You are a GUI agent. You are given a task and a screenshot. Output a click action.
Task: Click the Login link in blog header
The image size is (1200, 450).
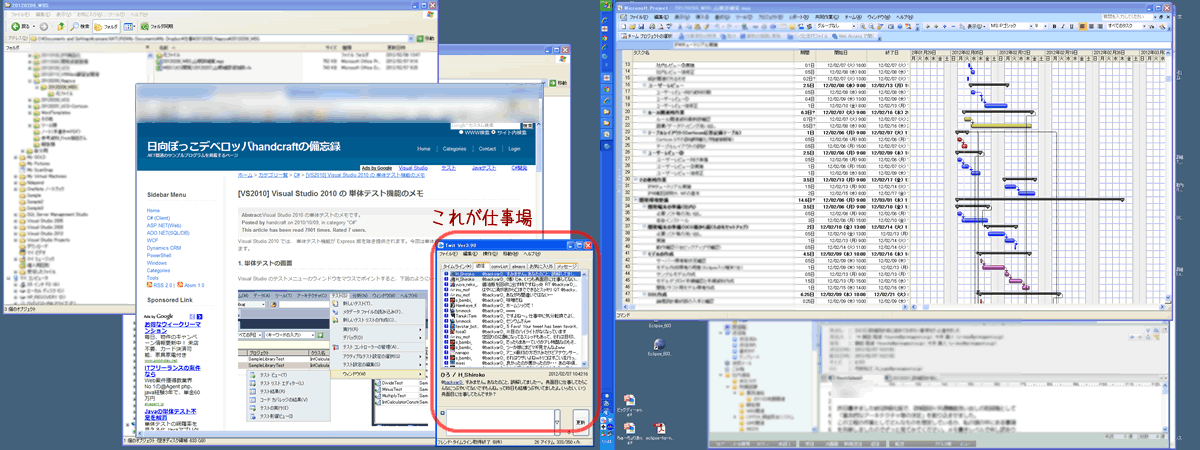coord(514,149)
